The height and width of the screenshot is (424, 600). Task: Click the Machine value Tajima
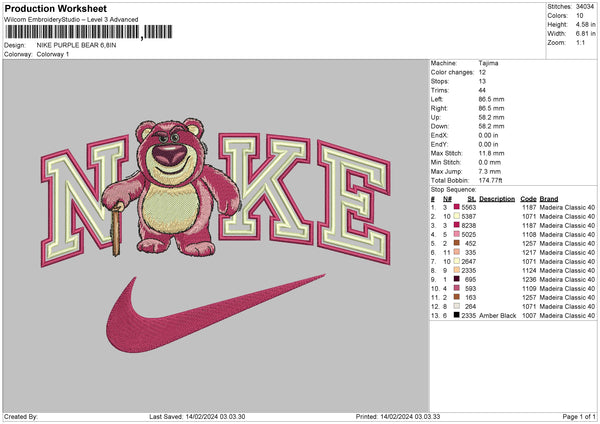[x=488, y=63]
